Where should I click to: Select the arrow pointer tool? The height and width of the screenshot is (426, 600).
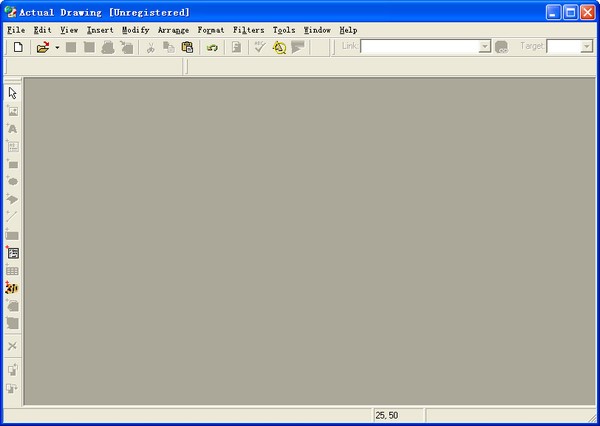point(12,93)
